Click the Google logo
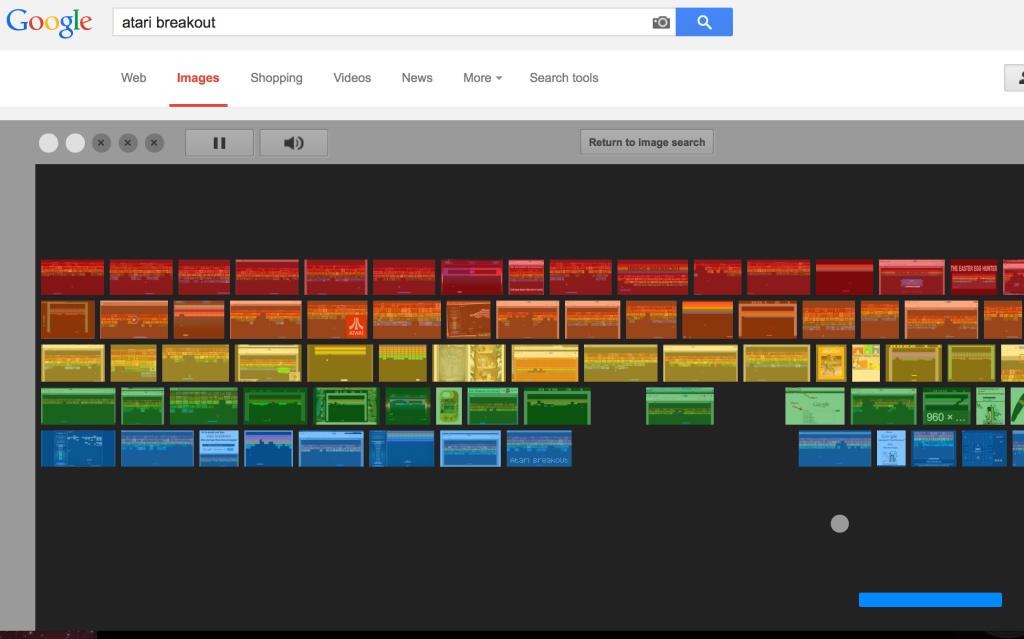1024x639 pixels. pos(49,21)
